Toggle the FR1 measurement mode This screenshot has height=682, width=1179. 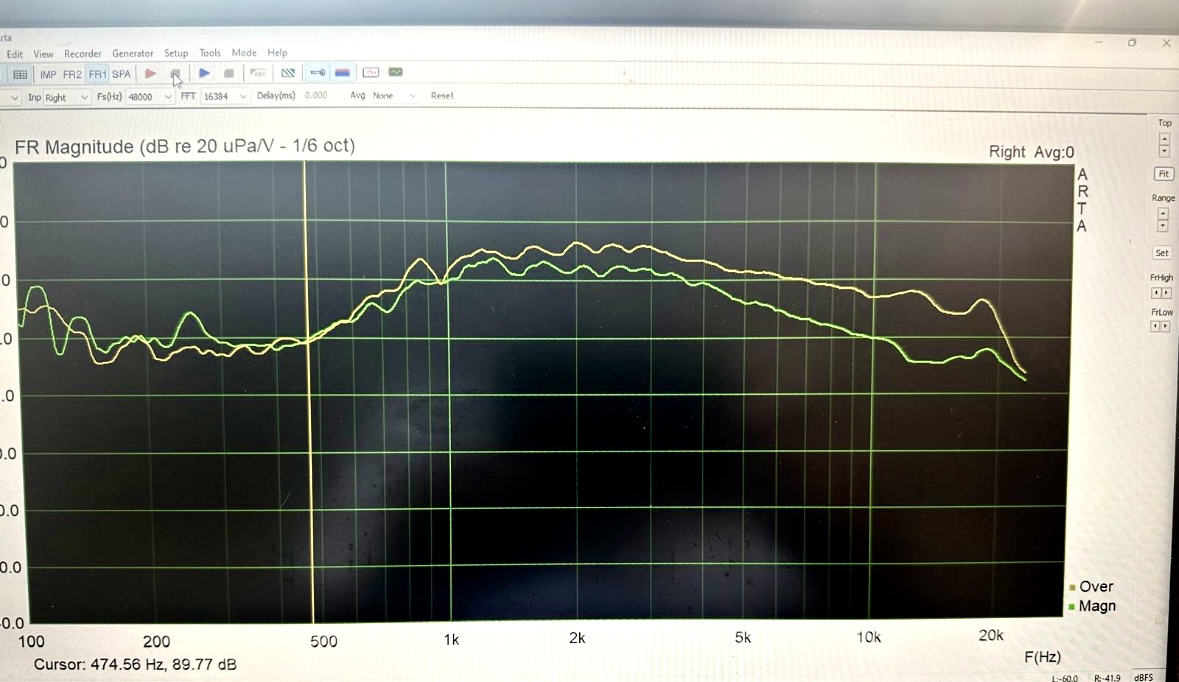(x=97, y=74)
